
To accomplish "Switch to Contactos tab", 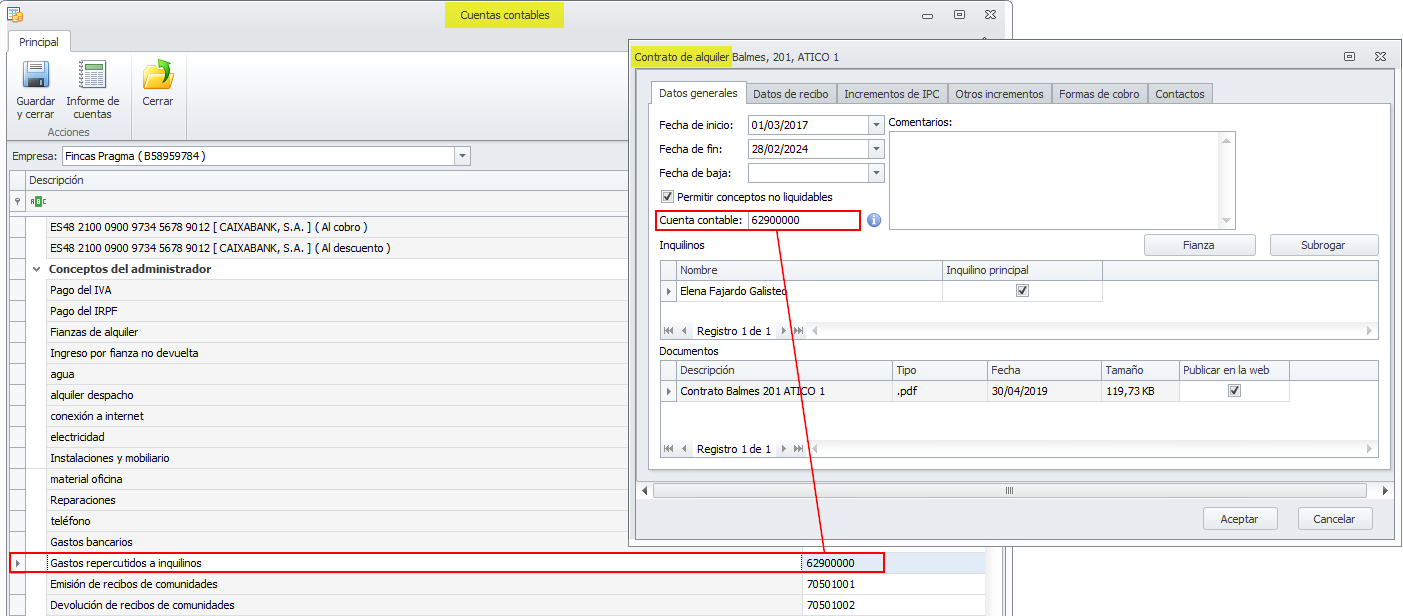I will point(1180,93).
